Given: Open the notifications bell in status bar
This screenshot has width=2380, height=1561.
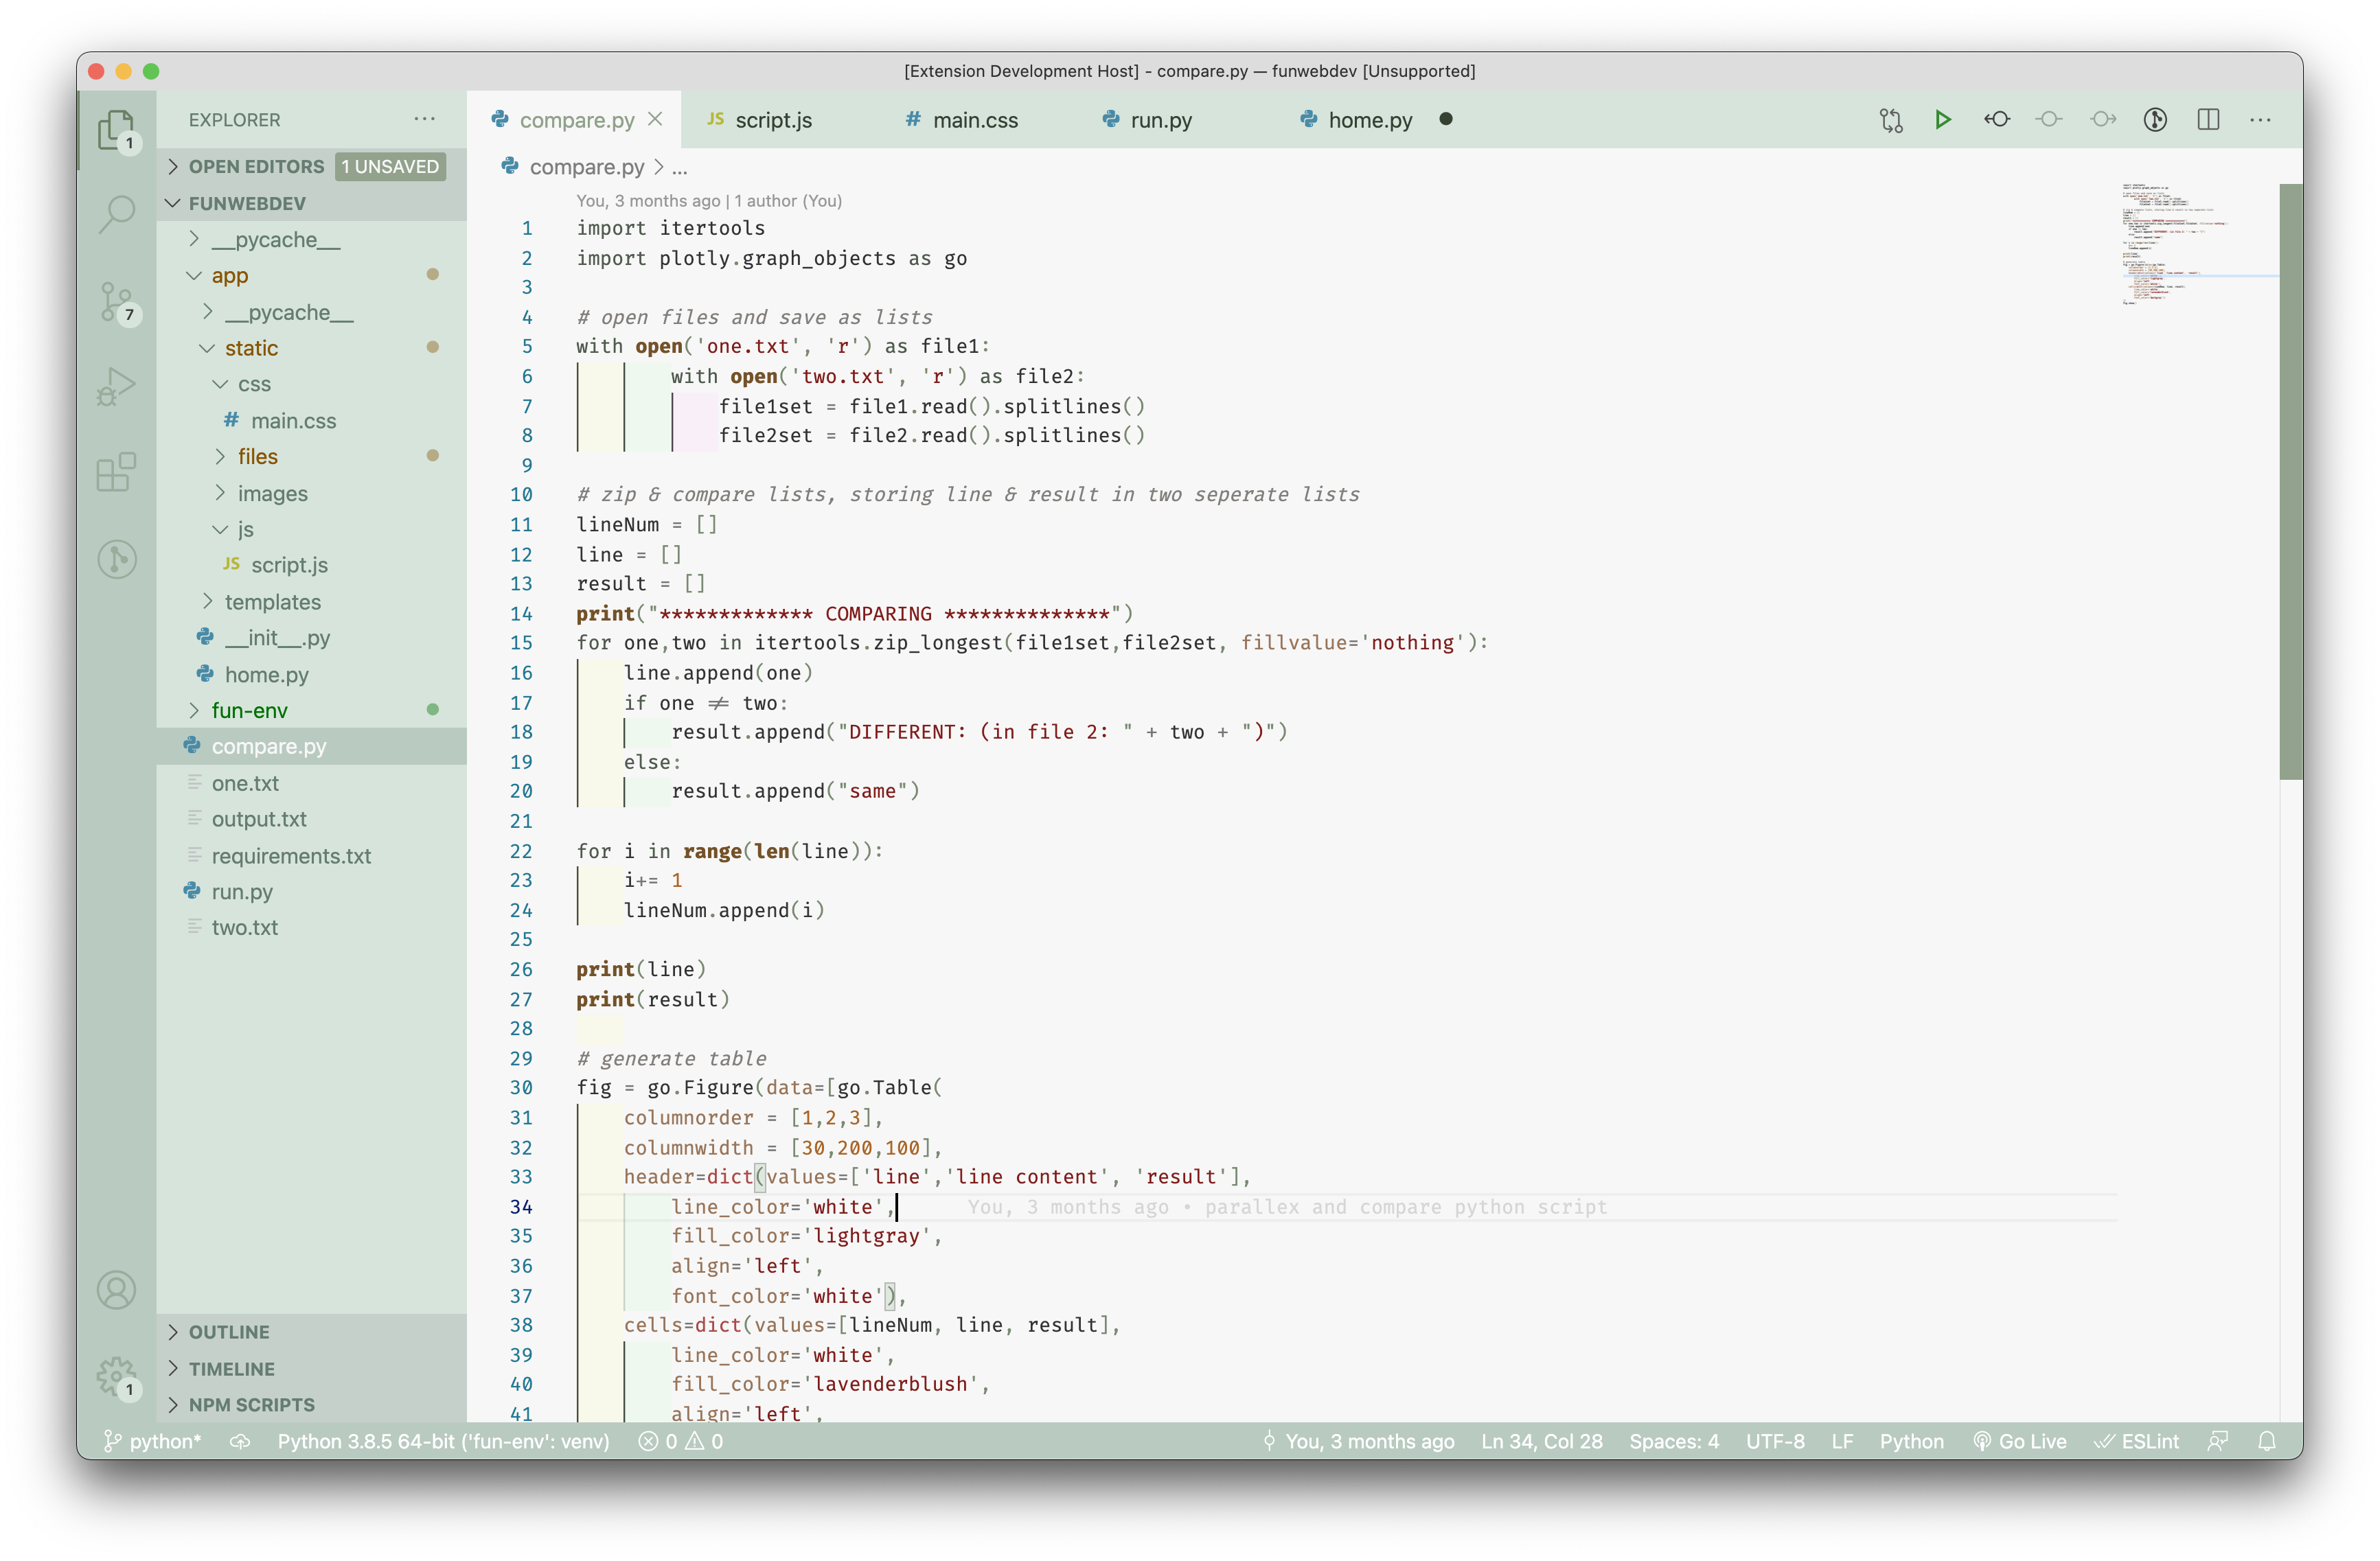Looking at the screenshot, I should pos(2267,1441).
